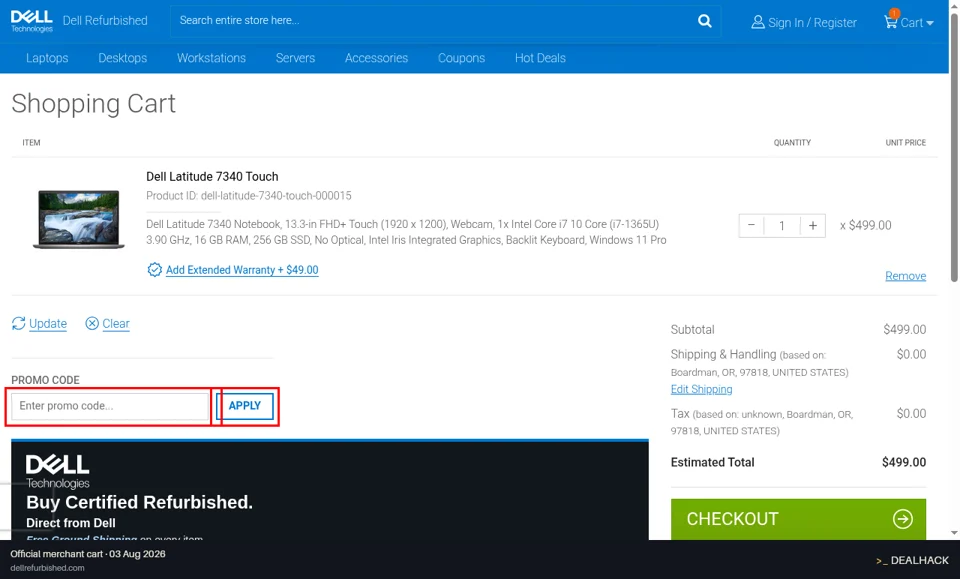Click the Shopping Cart heading
Screen dimensions: 960x579
tap(93, 103)
